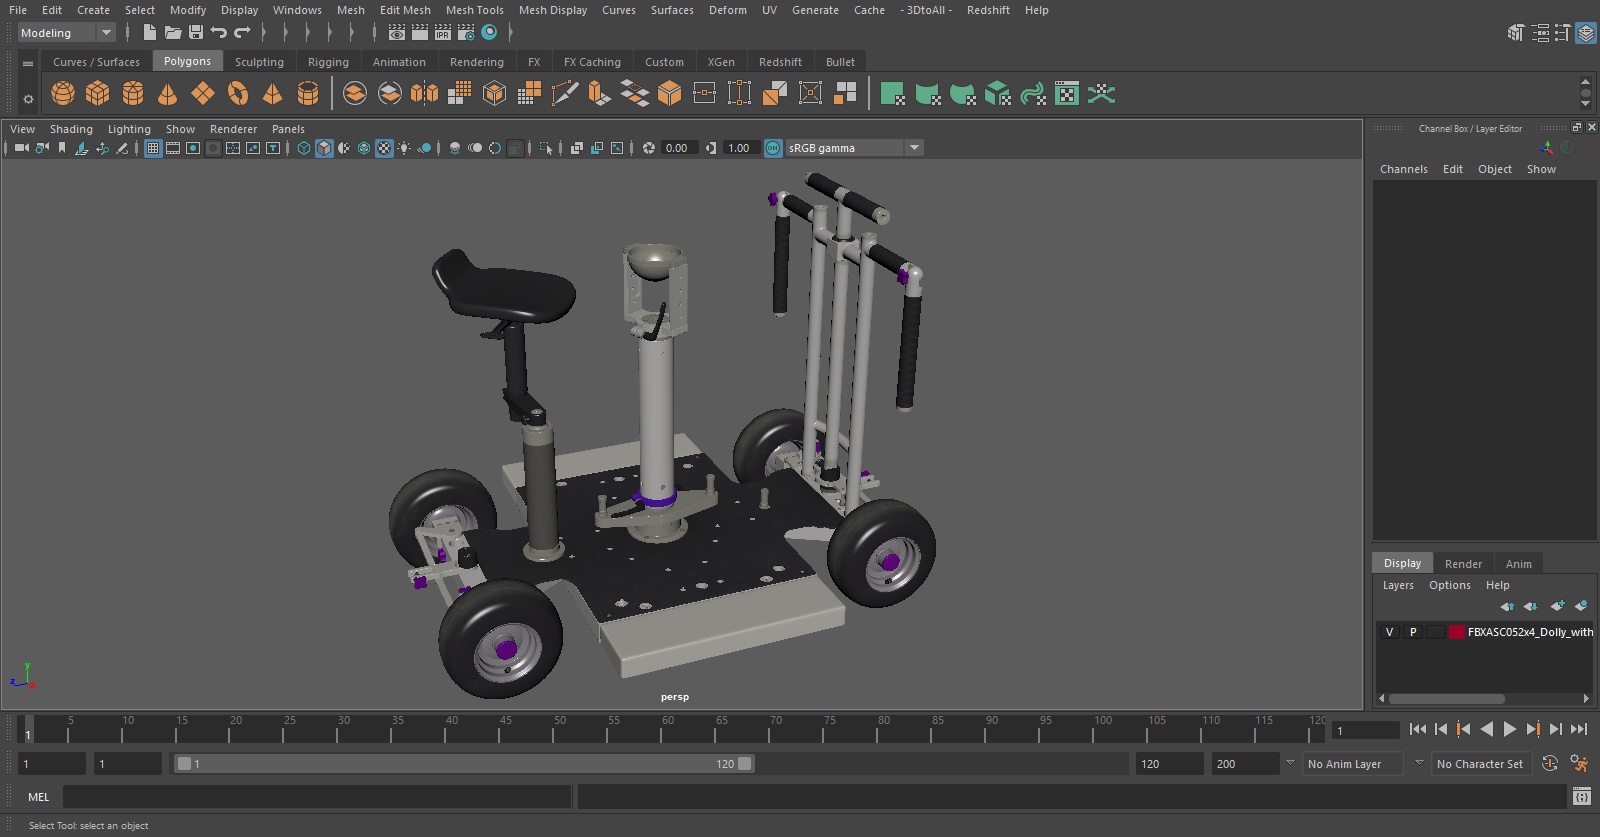Toggle layer visibility V box
The height and width of the screenshot is (837, 1600).
1389,632
